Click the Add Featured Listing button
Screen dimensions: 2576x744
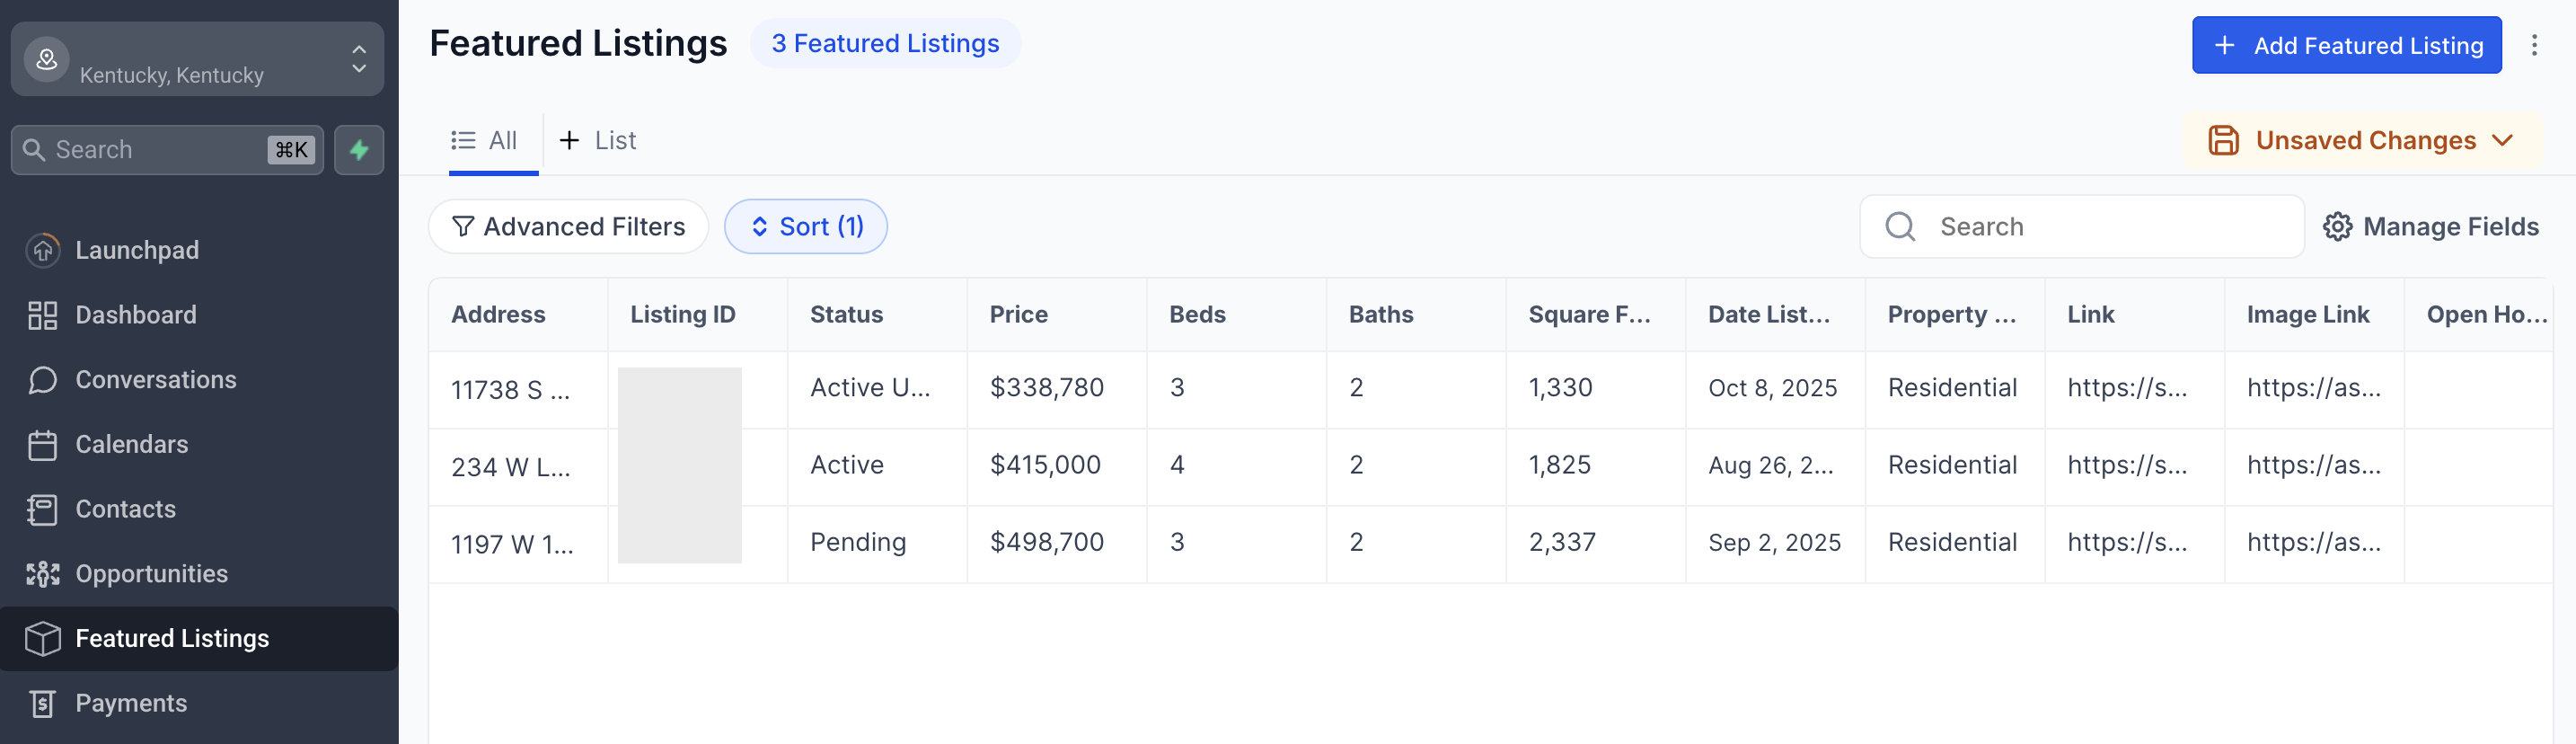pyautogui.click(x=2346, y=45)
